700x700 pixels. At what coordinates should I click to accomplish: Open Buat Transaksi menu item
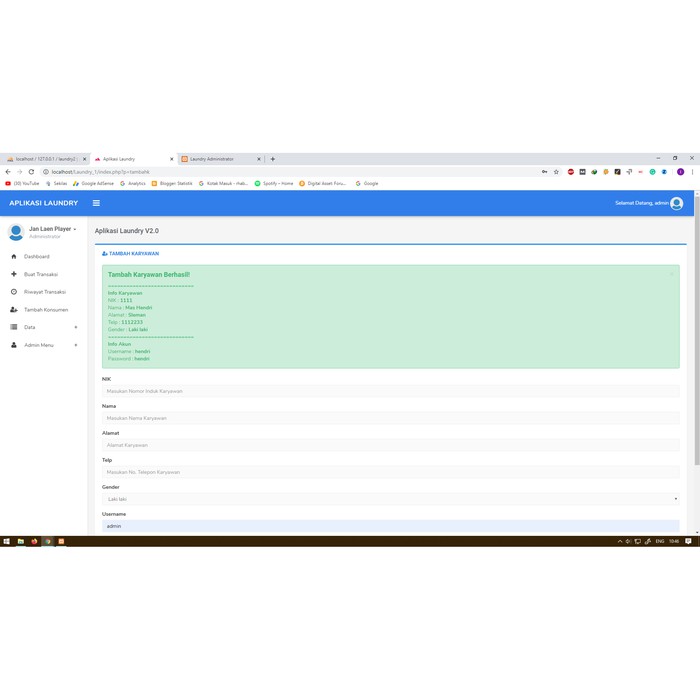click(41, 274)
